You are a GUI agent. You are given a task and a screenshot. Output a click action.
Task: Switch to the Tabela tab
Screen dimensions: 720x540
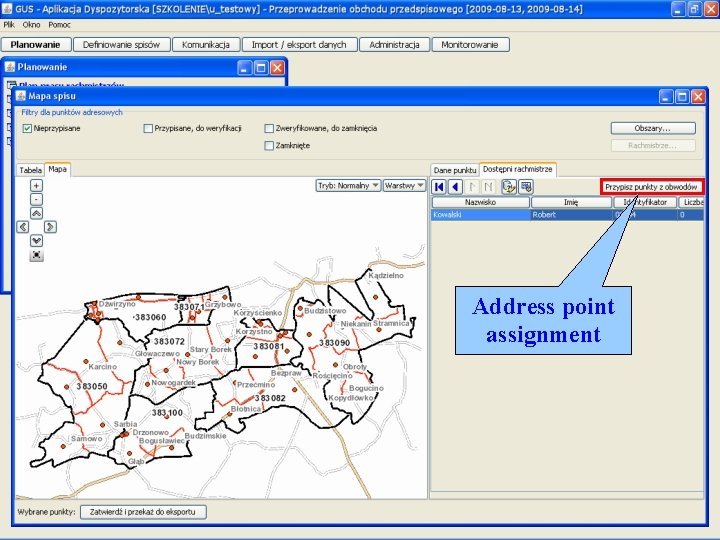(30, 170)
